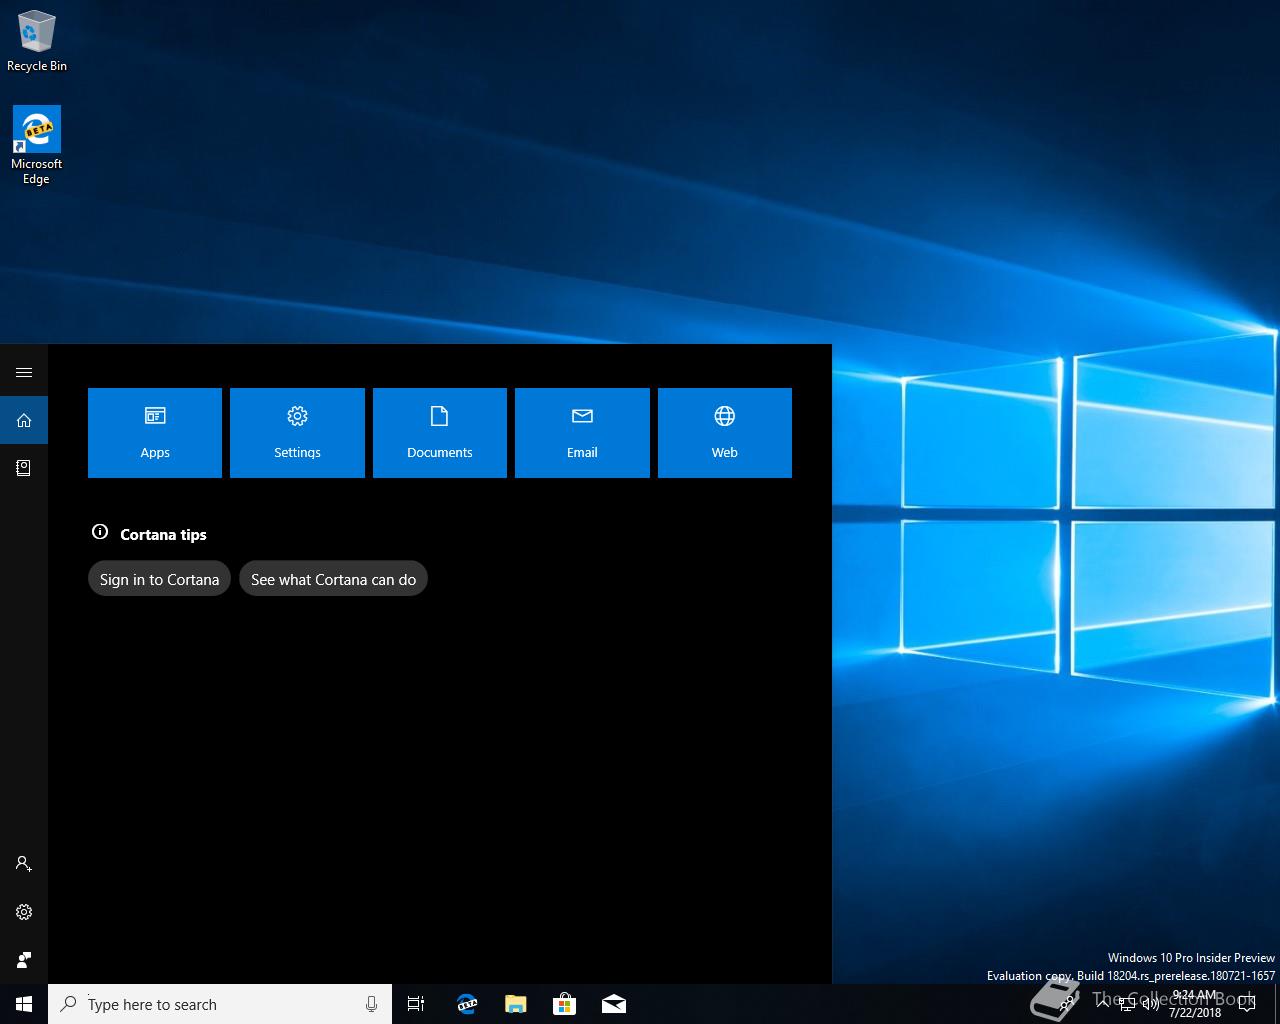The image size is (1280, 1024).
Task: Open the clock showing 9:24 AM
Action: coord(1195,1004)
